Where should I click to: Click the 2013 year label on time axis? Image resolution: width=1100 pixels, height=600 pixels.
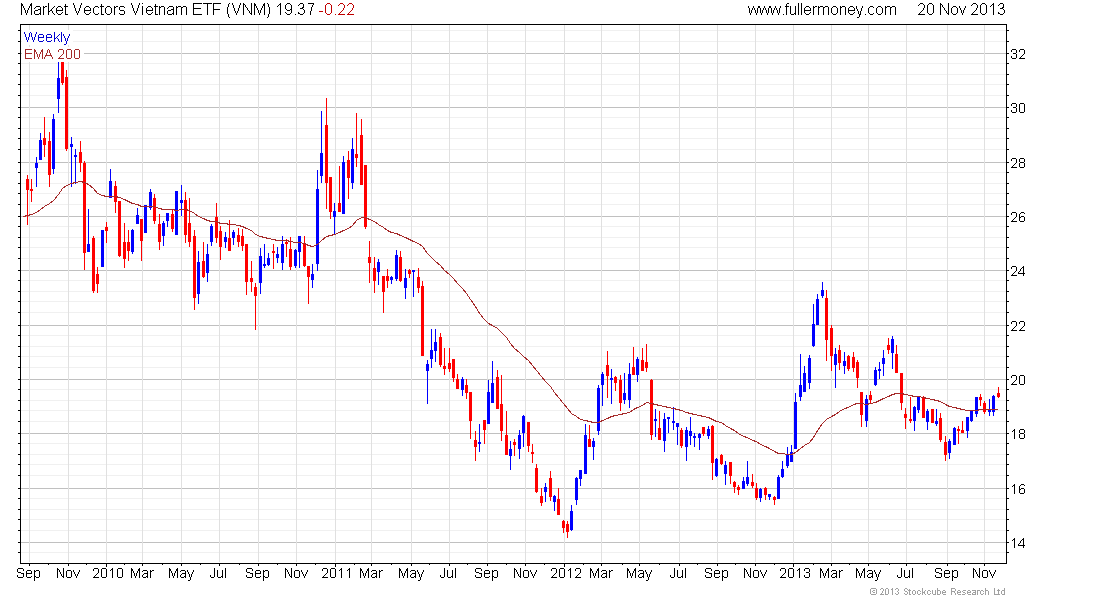(794, 573)
